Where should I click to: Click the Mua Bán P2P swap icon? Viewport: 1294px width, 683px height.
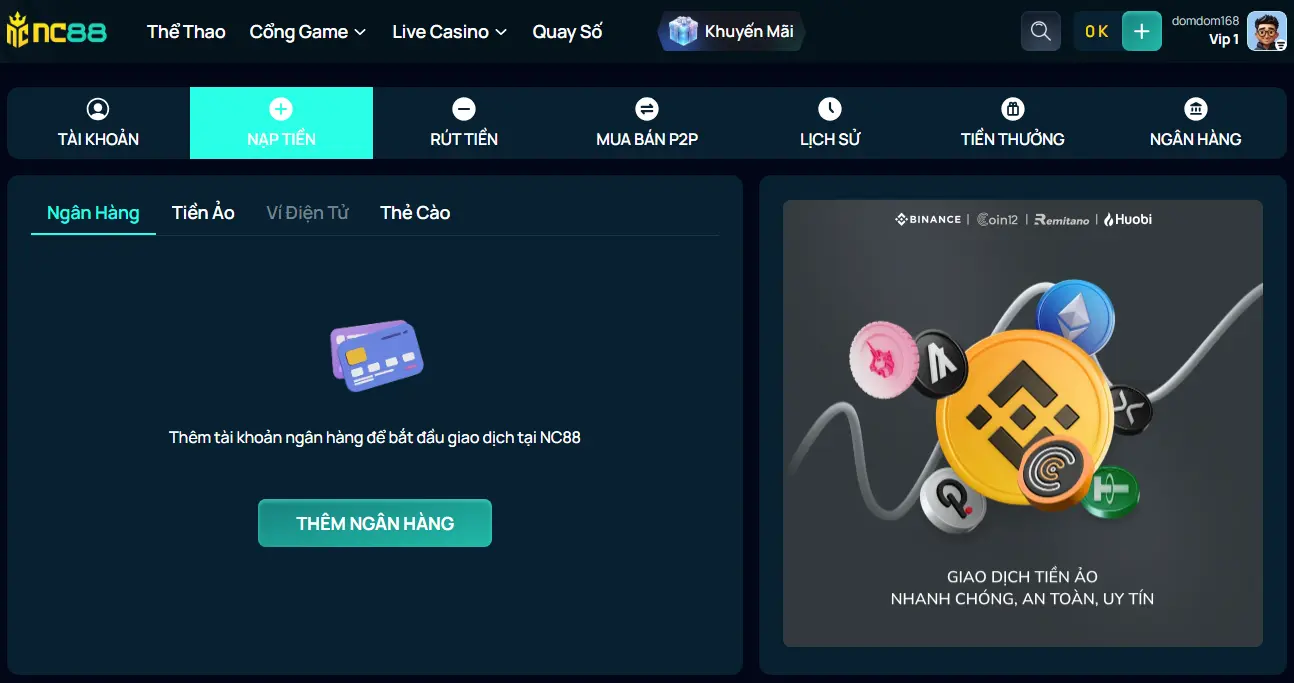[647, 109]
